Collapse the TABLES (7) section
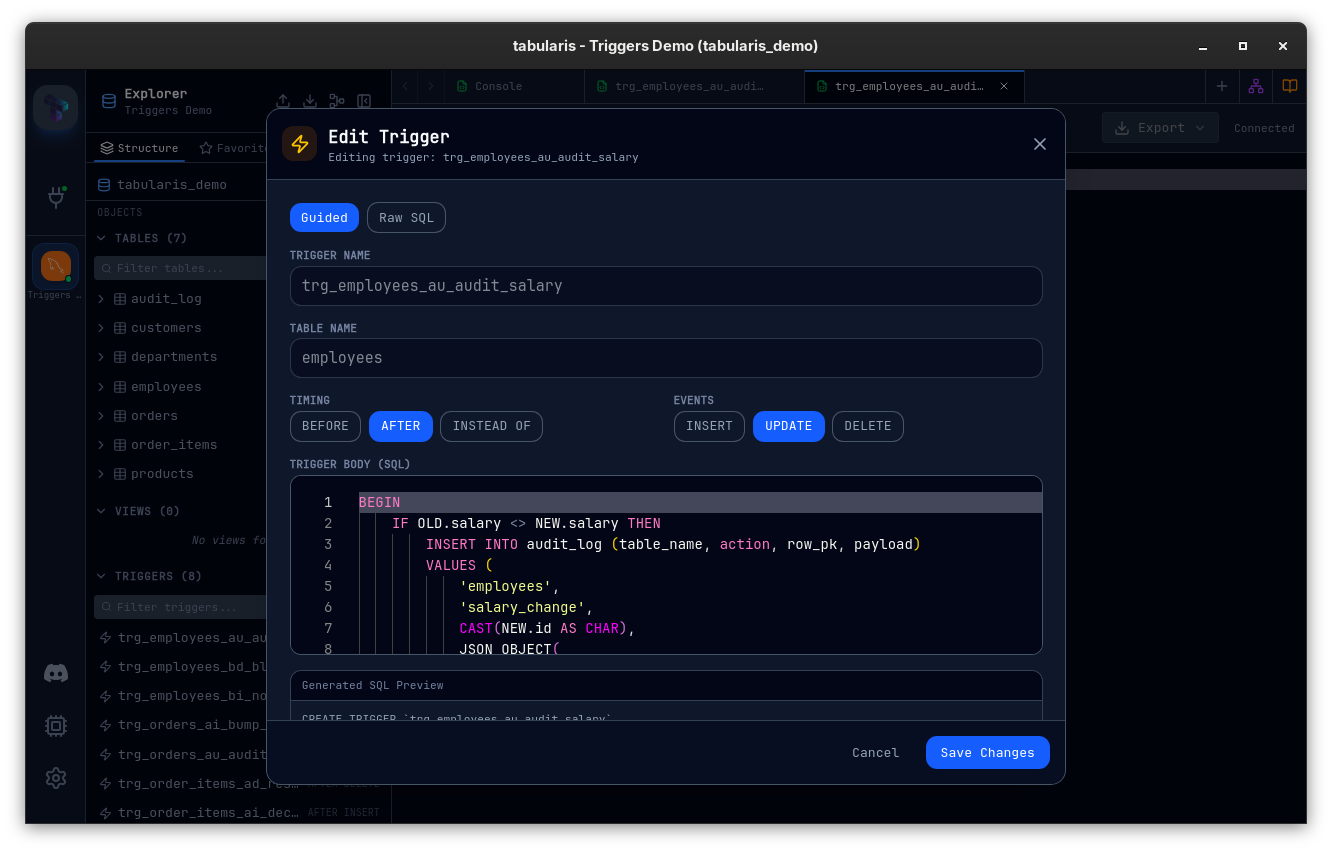Screen dimensions: 1332x852 coord(101,238)
